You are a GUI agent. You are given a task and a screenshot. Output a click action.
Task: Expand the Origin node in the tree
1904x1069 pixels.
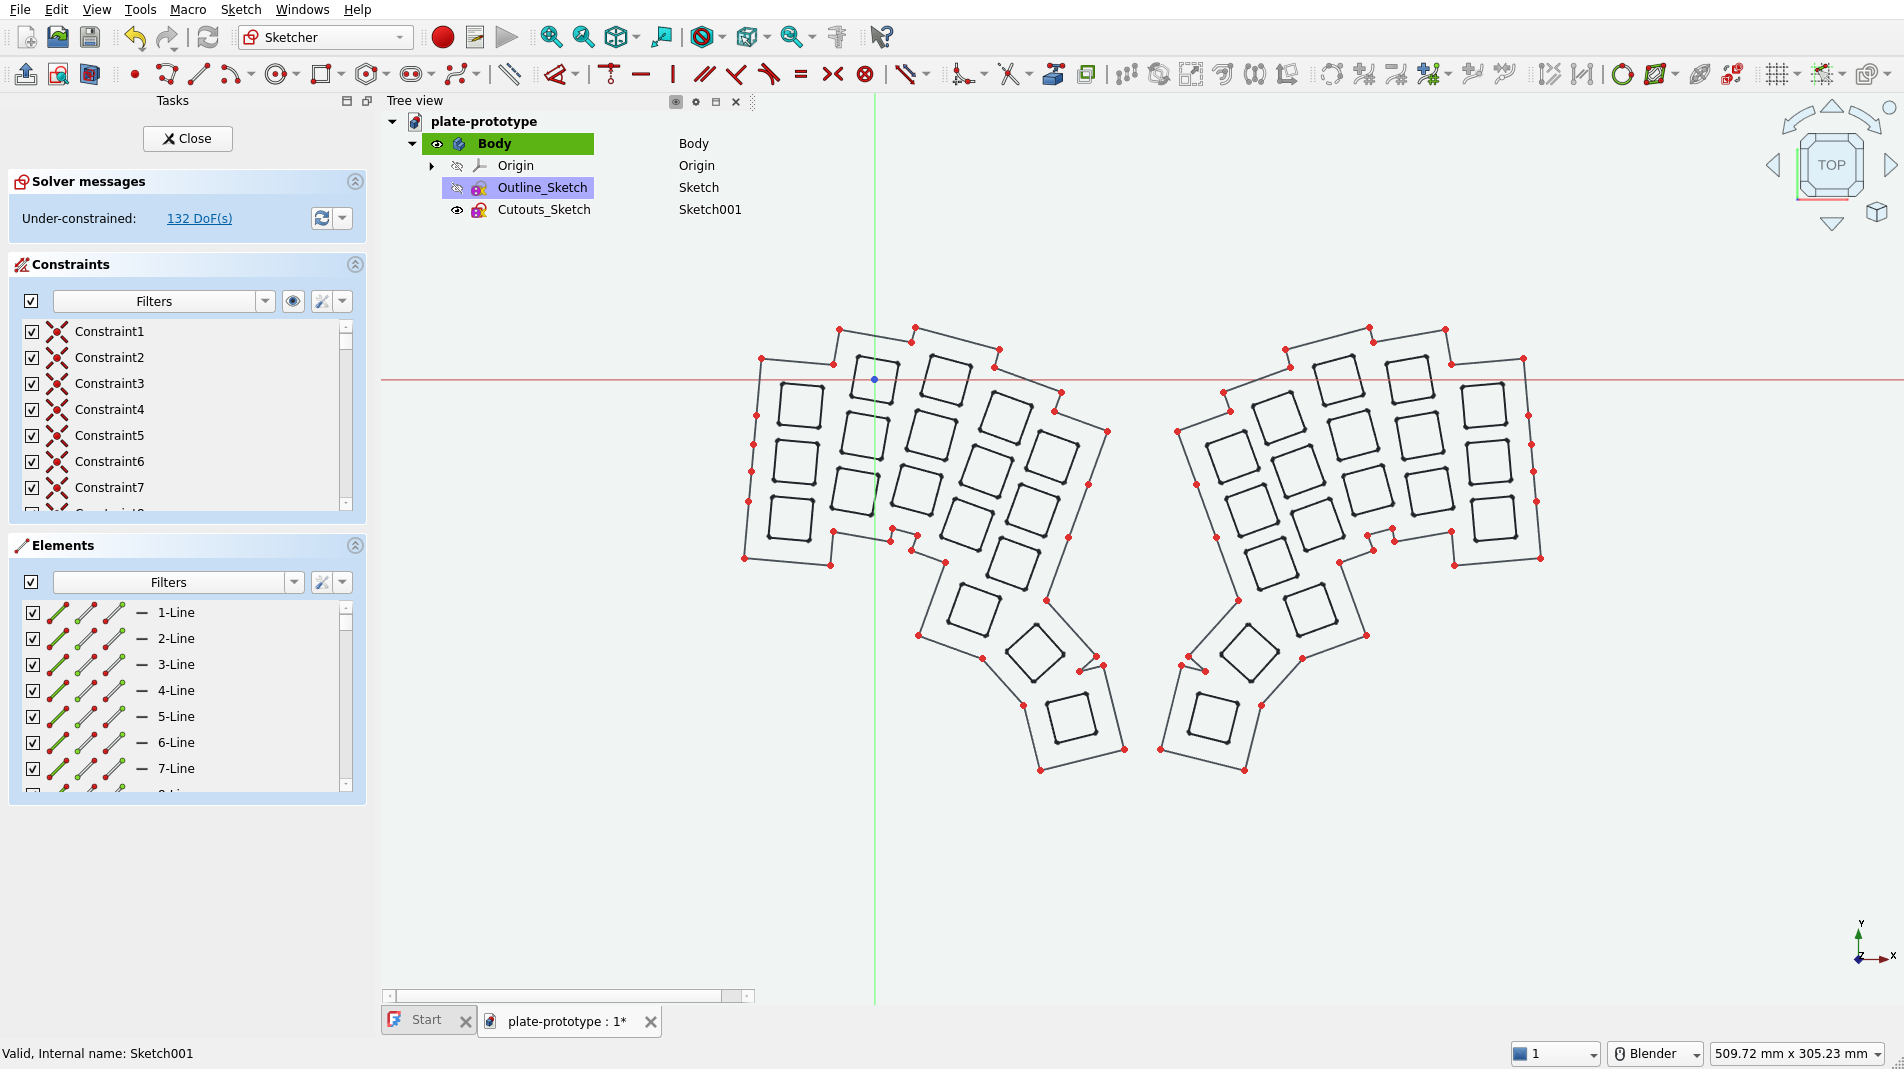pyautogui.click(x=431, y=166)
